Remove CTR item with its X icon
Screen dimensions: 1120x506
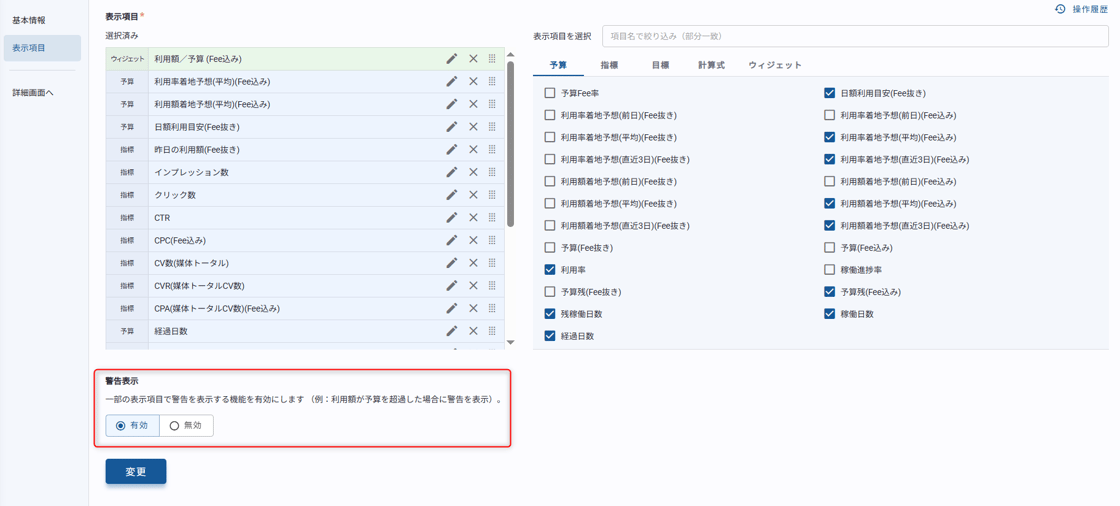473,217
